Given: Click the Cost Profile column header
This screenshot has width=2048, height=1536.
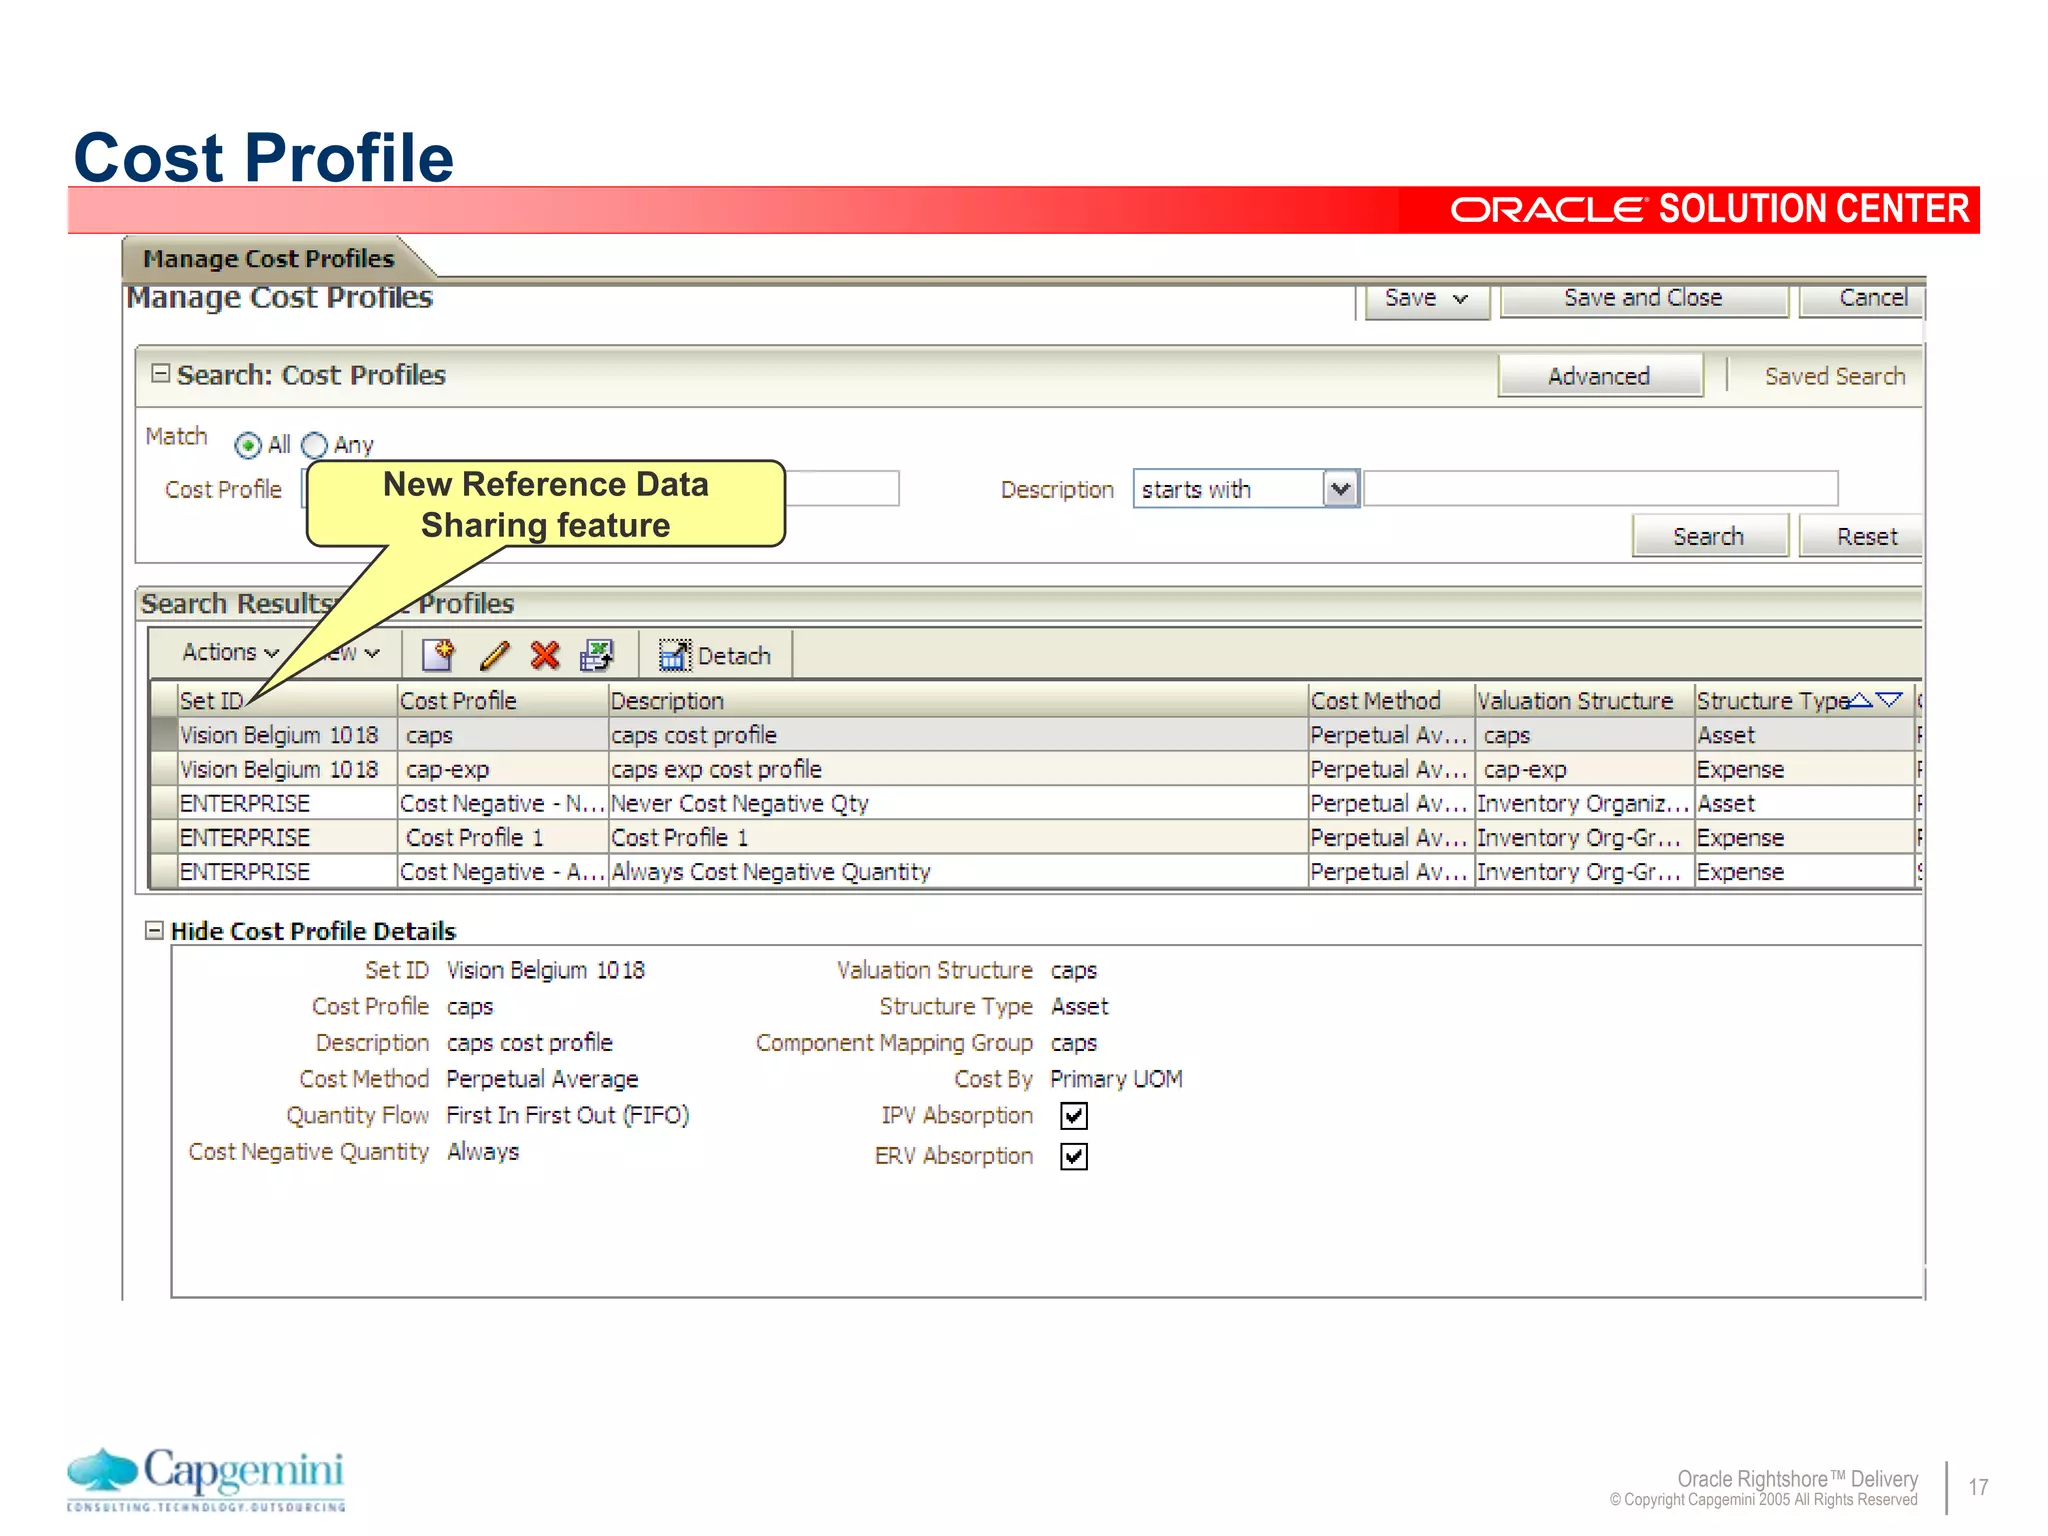Looking at the screenshot, I should (x=502, y=700).
